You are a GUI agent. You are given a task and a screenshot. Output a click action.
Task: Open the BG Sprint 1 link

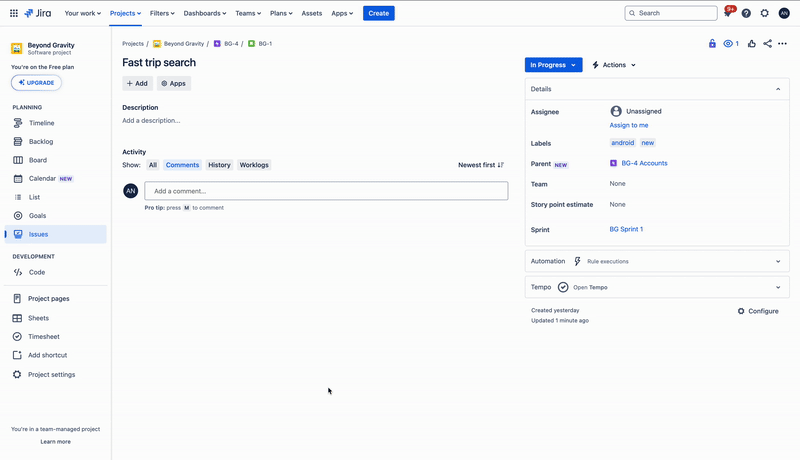click(x=626, y=229)
